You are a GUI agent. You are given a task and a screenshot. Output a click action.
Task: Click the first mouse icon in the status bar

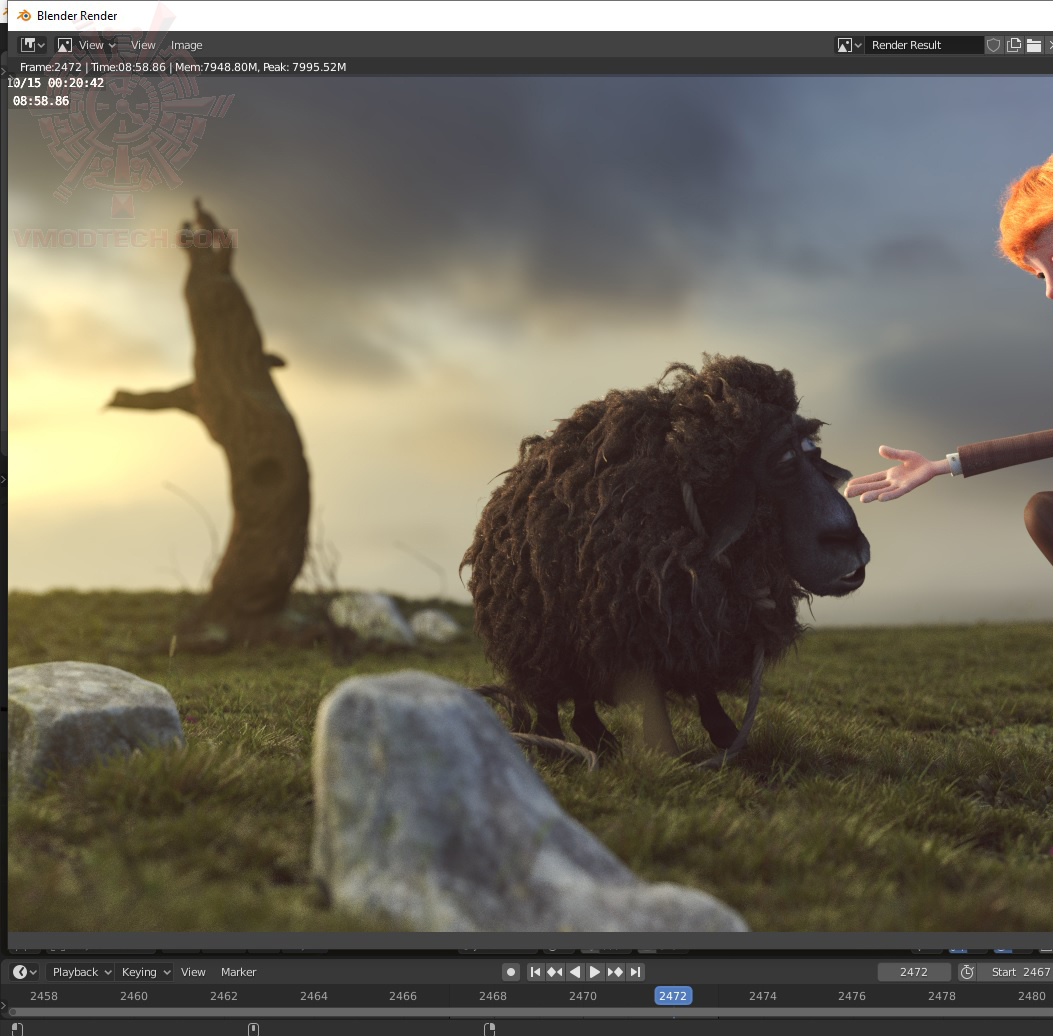point(17,1029)
